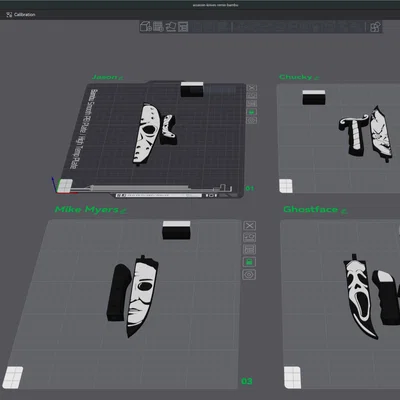Click the Arrange all objects toolbar icon
The width and height of the screenshot is (400, 400).
[x=183, y=26]
